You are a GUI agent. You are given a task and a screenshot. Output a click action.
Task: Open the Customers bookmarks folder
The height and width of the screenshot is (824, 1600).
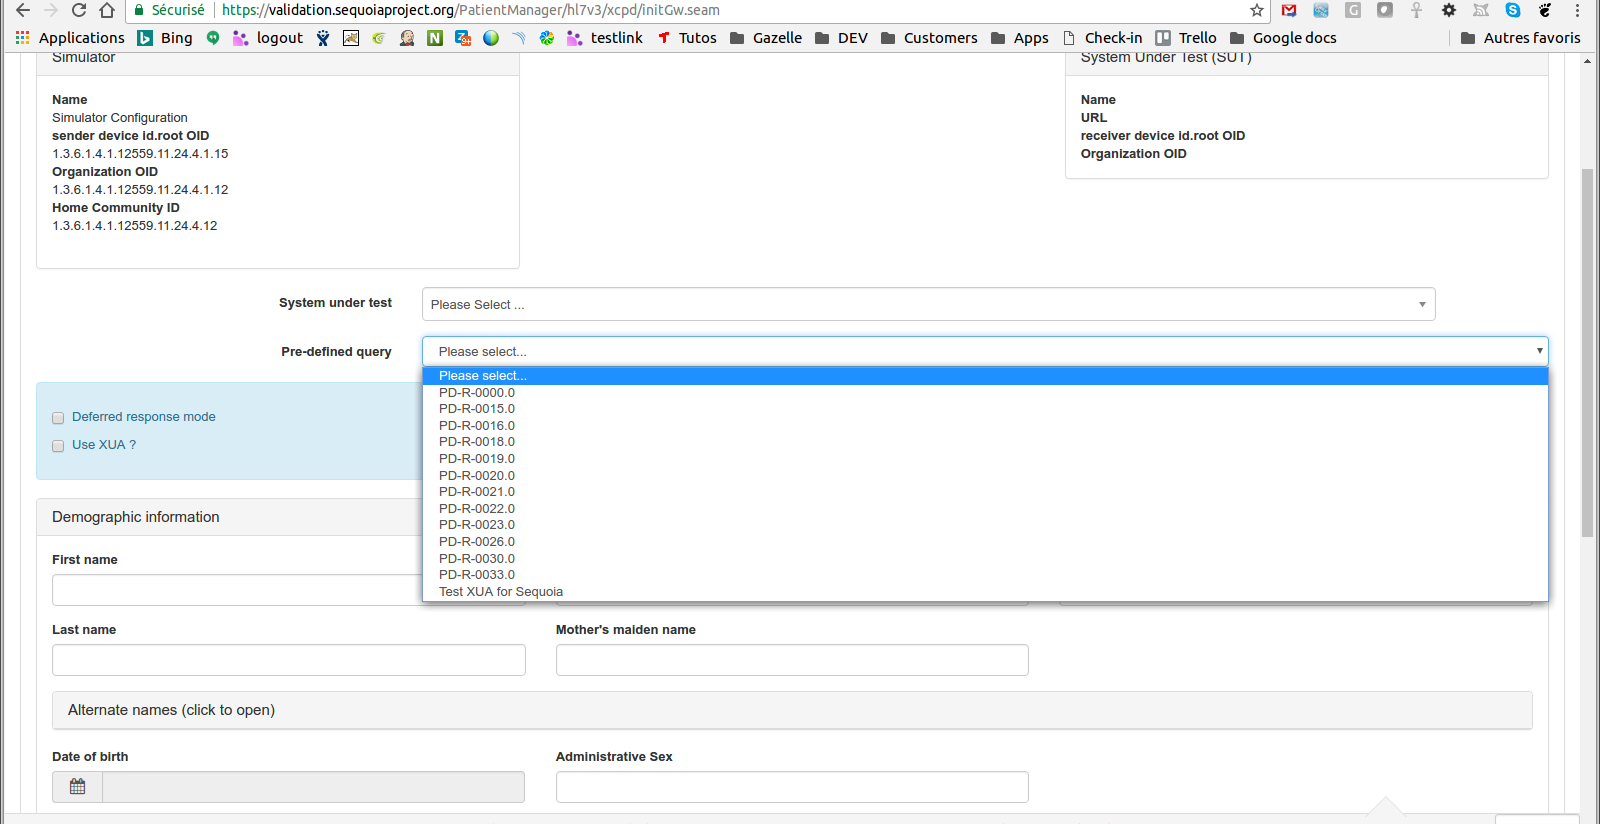(929, 38)
